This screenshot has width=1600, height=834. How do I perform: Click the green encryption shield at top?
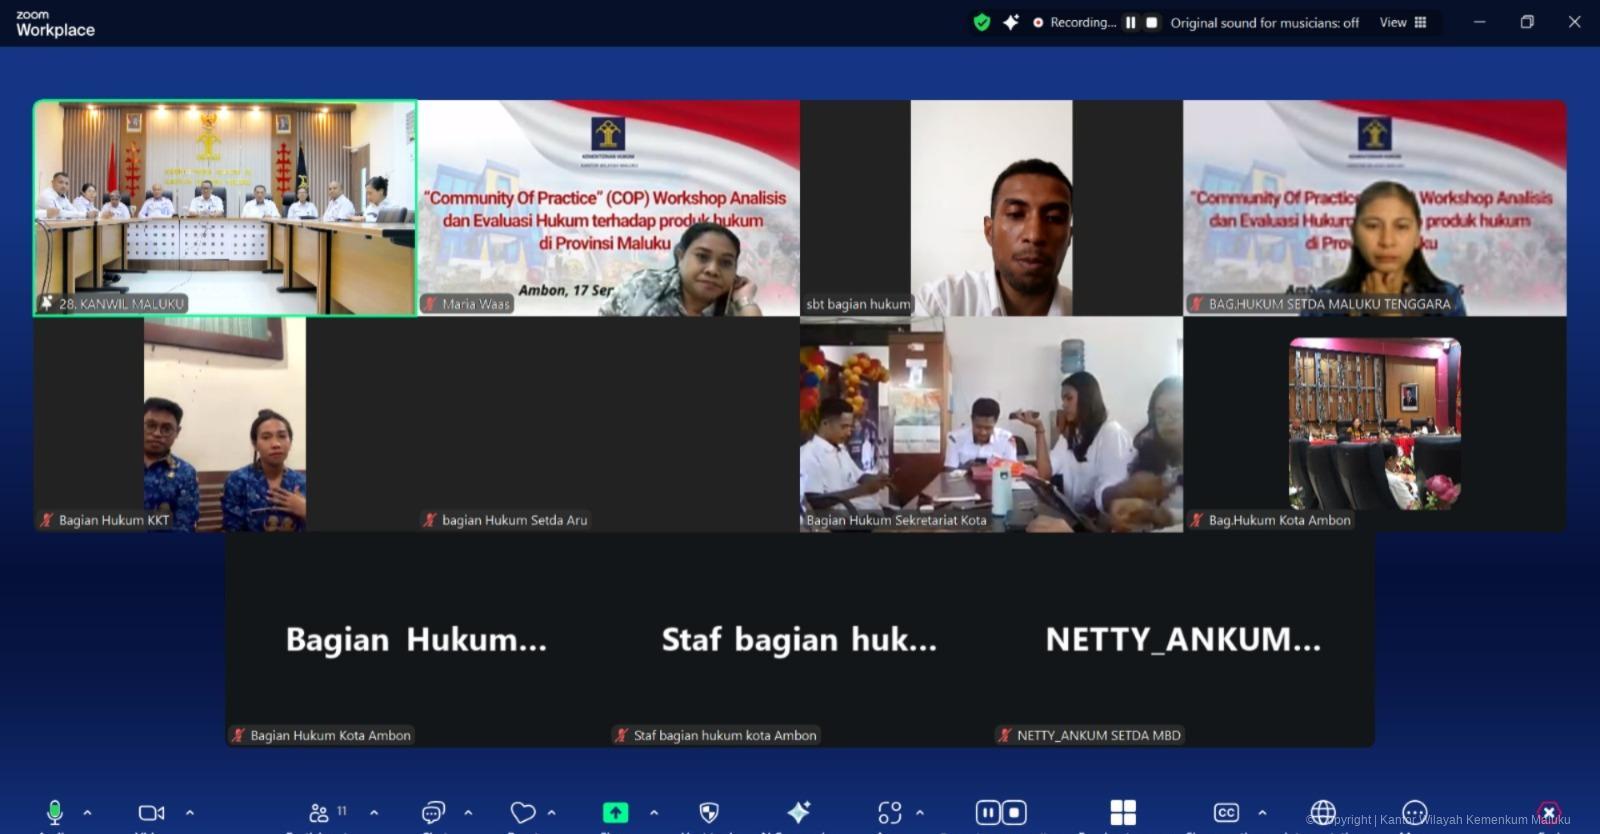point(982,22)
